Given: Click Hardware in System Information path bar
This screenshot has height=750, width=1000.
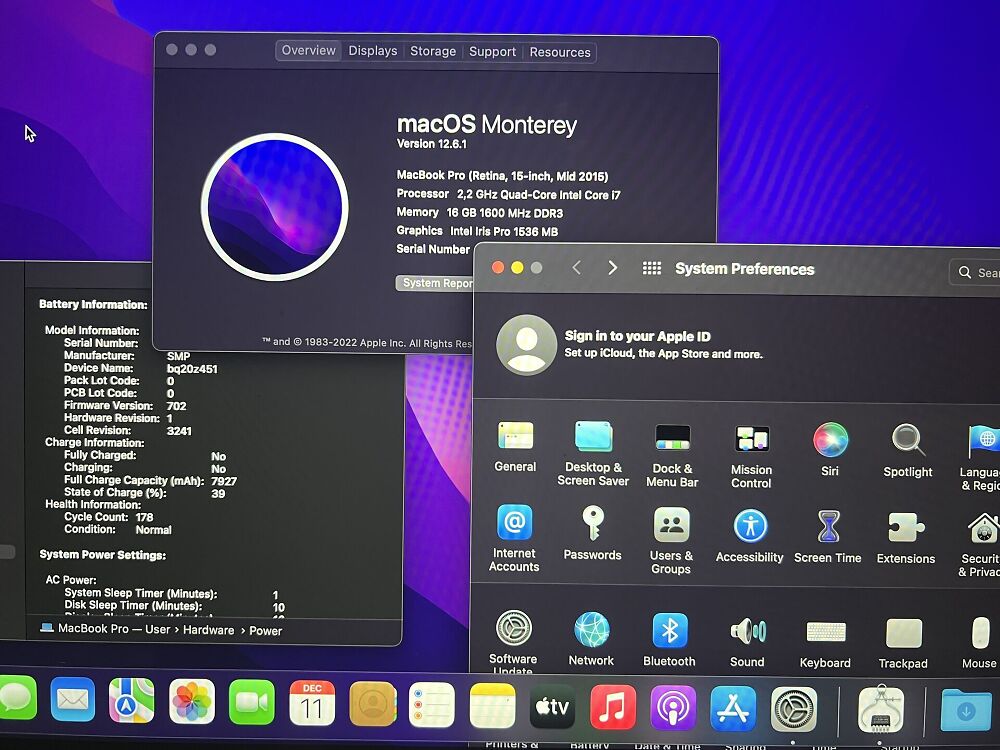Looking at the screenshot, I should [x=209, y=630].
